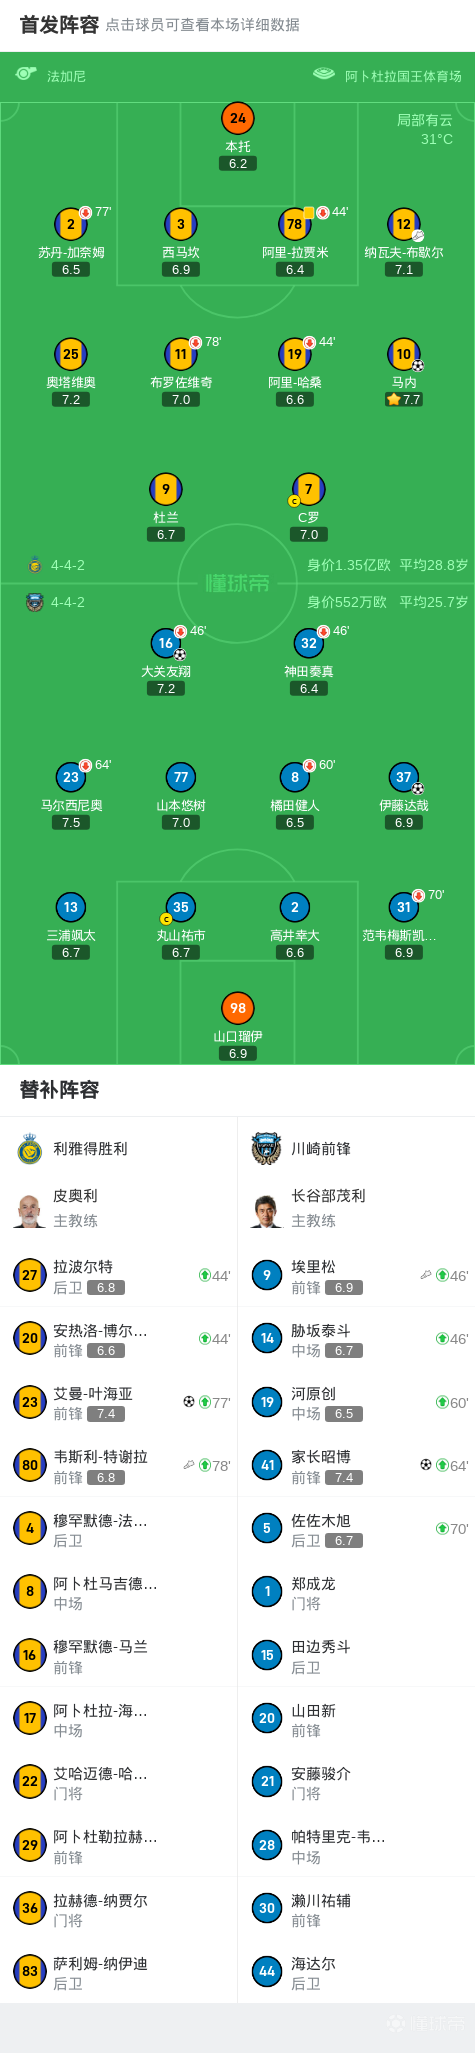This screenshot has height=2053, width=475.
Task: Tap goalkeeper 本托 number 24 badge
Action: coord(238,118)
